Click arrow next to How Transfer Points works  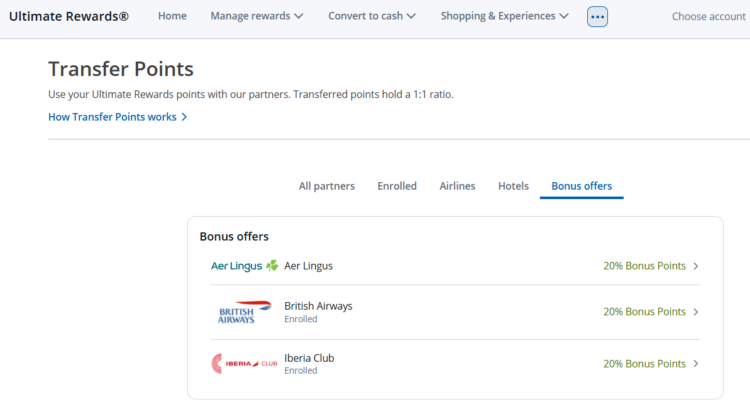(184, 117)
